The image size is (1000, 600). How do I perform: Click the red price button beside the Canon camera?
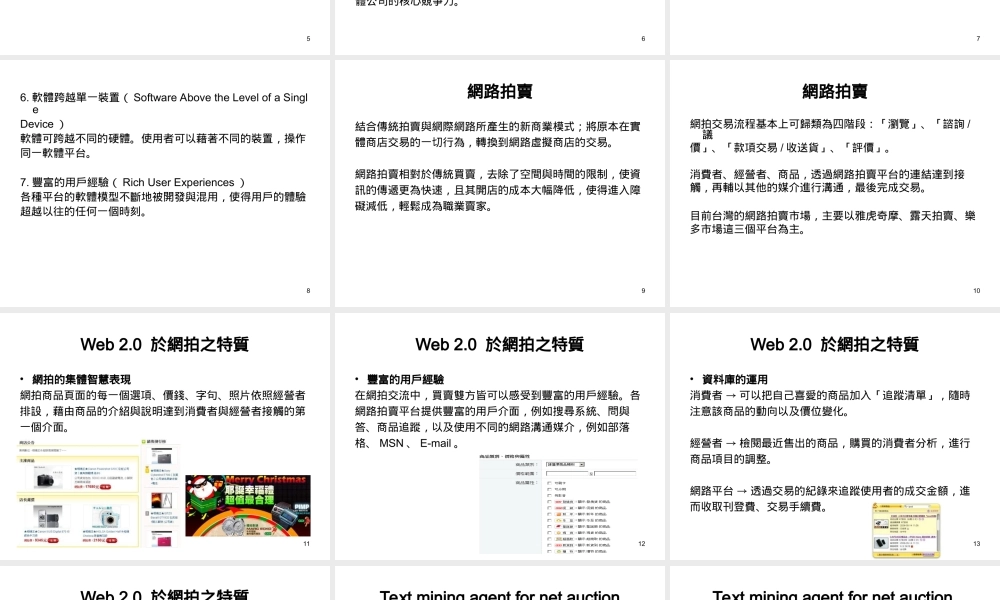(106, 488)
